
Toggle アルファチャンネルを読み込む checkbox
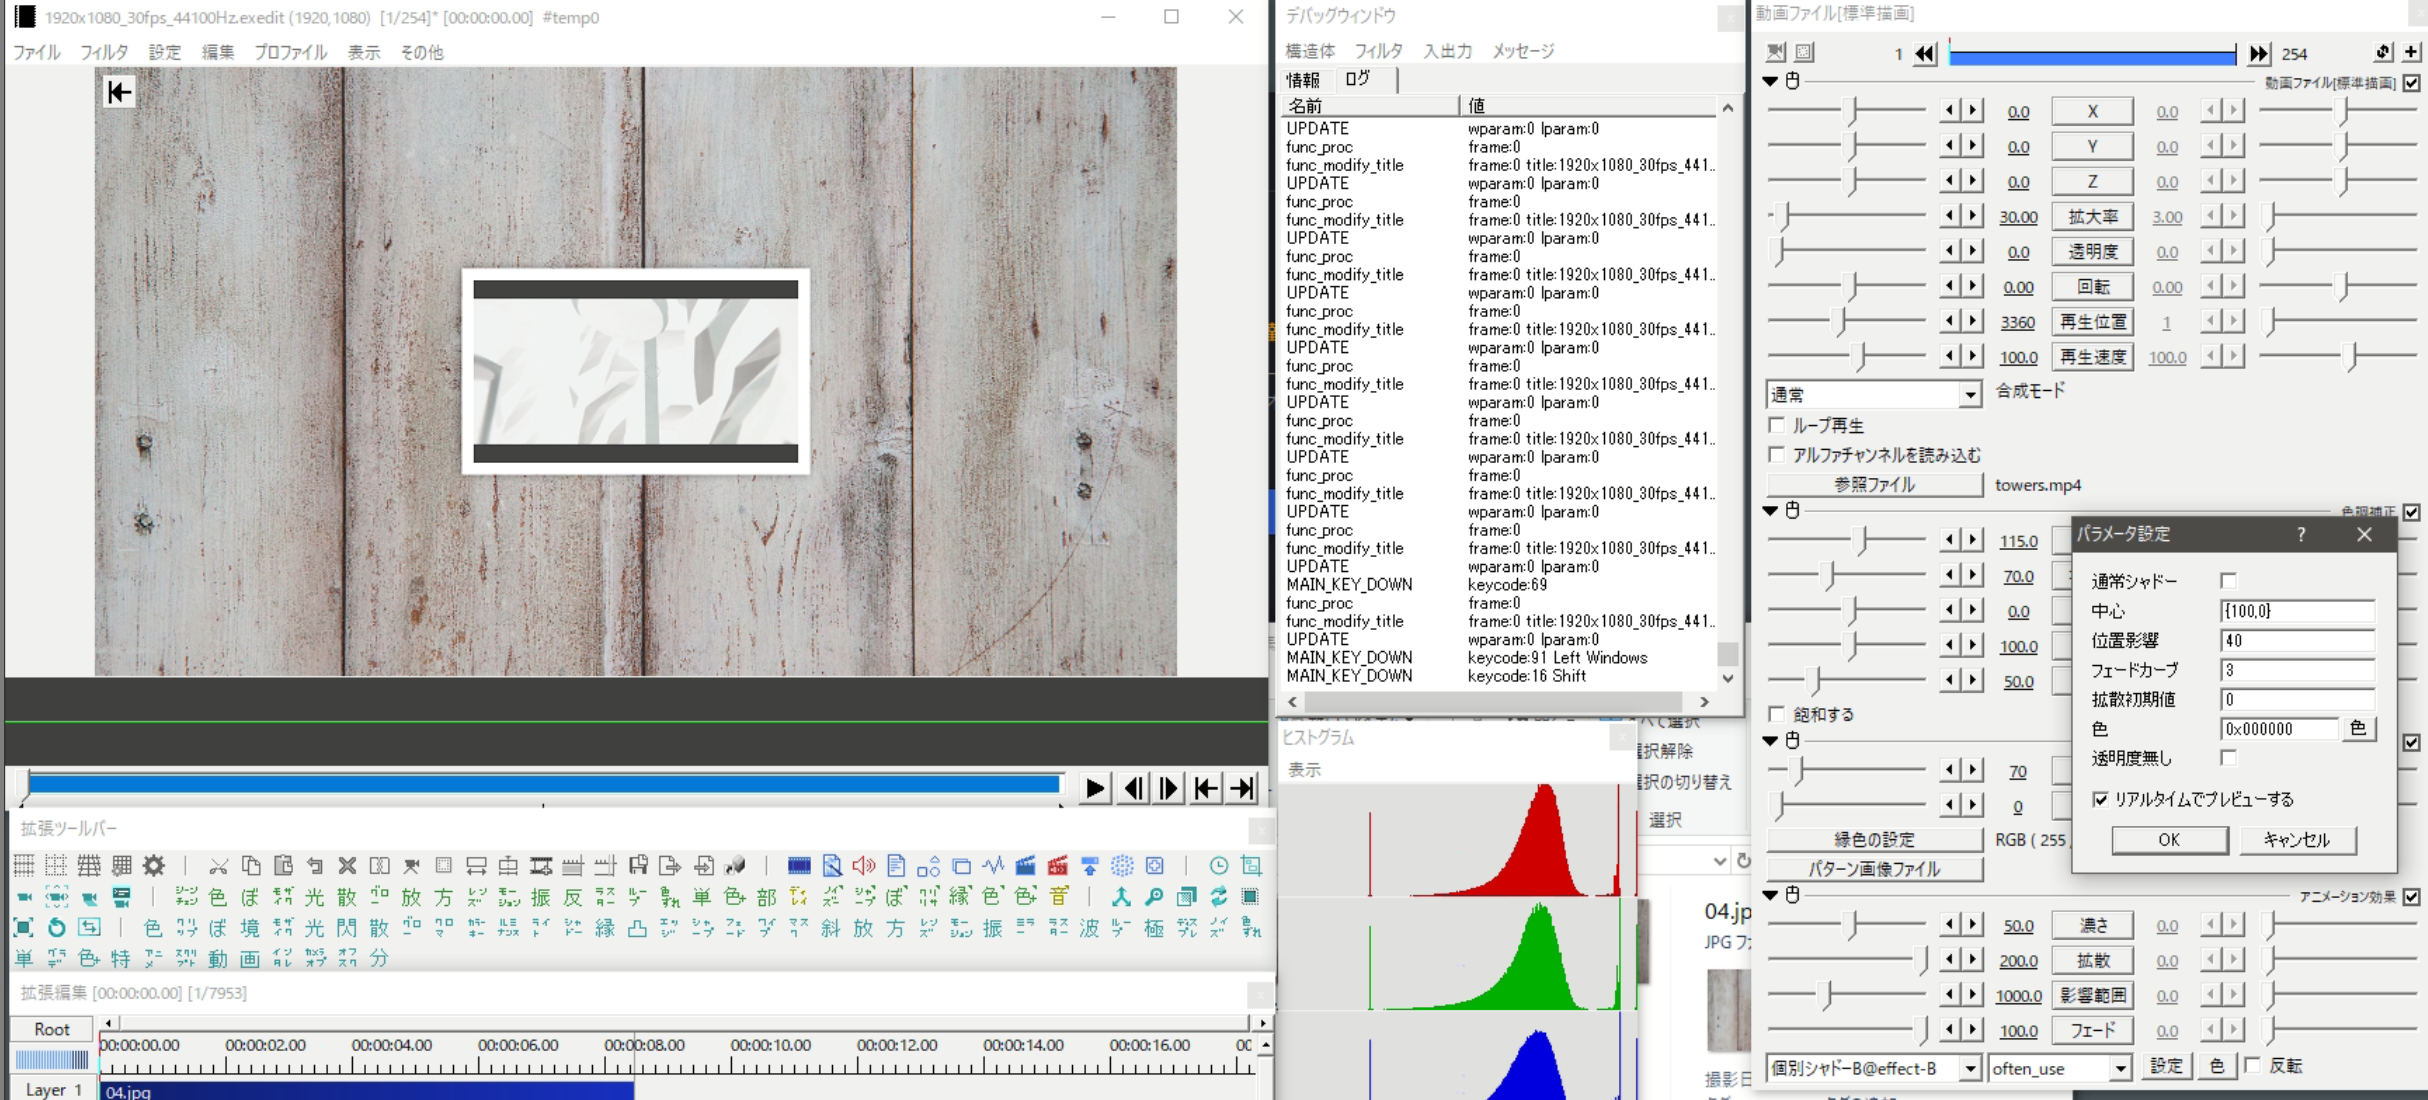click(1777, 455)
